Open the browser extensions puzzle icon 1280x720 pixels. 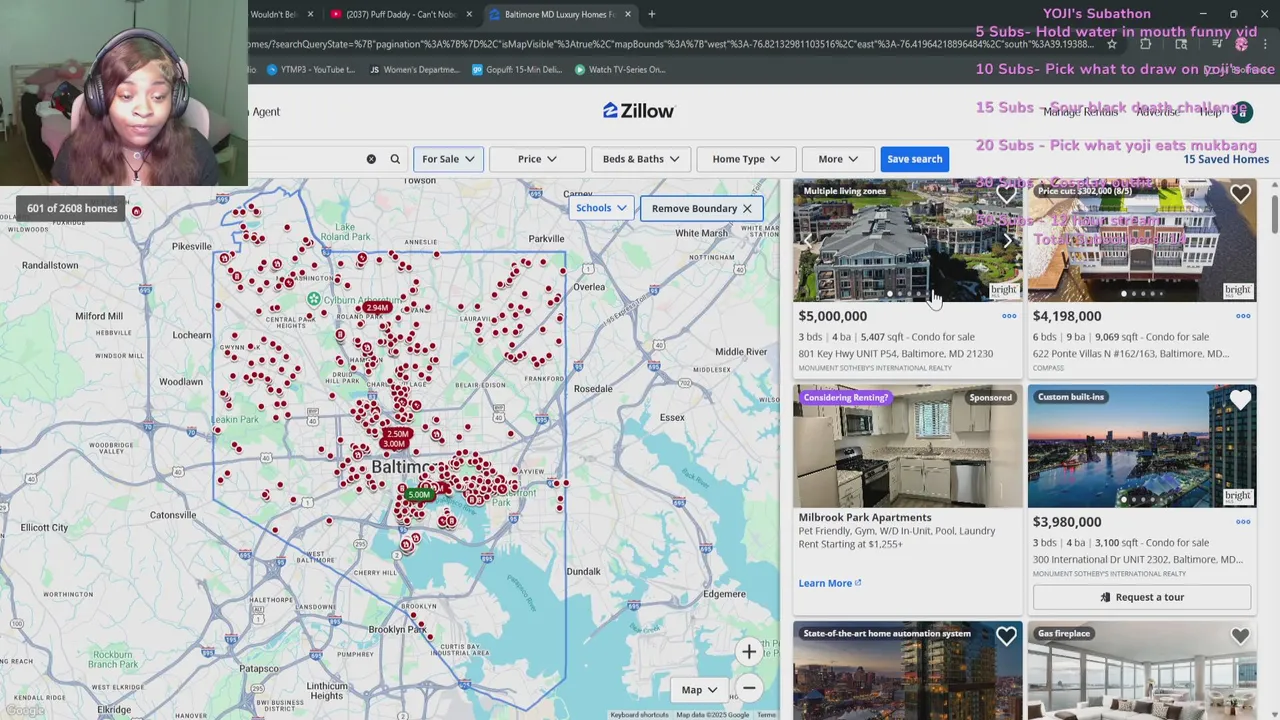pyautogui.click(x=1146, y=44)
